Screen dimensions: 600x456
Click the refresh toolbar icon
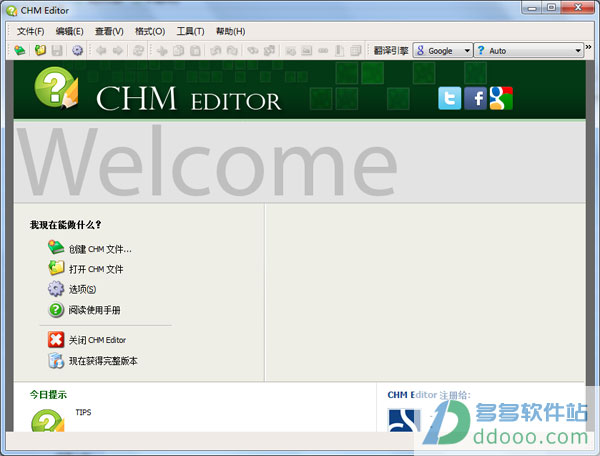[138, 50]
